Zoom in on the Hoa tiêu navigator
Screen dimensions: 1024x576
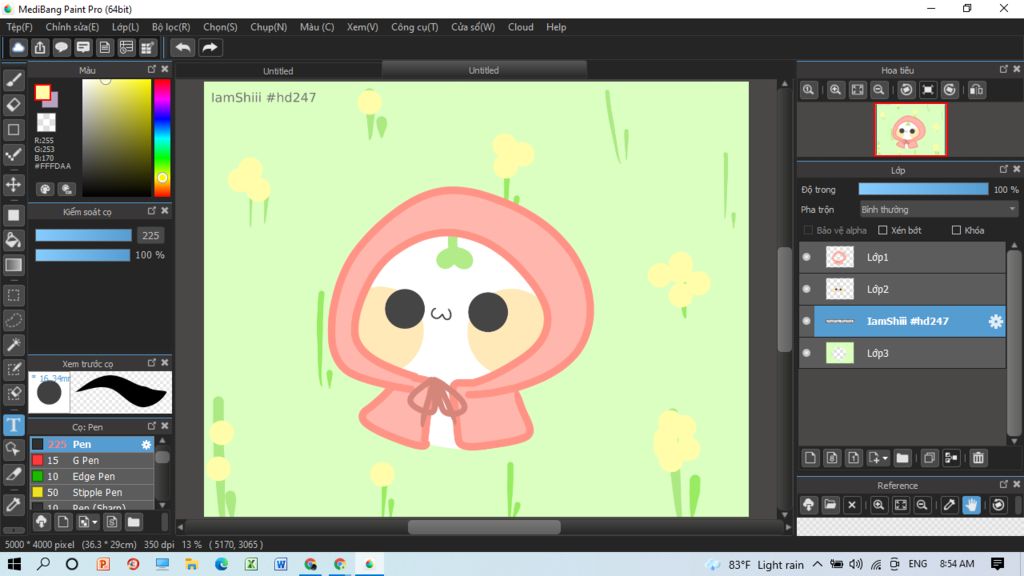[835, 90]
